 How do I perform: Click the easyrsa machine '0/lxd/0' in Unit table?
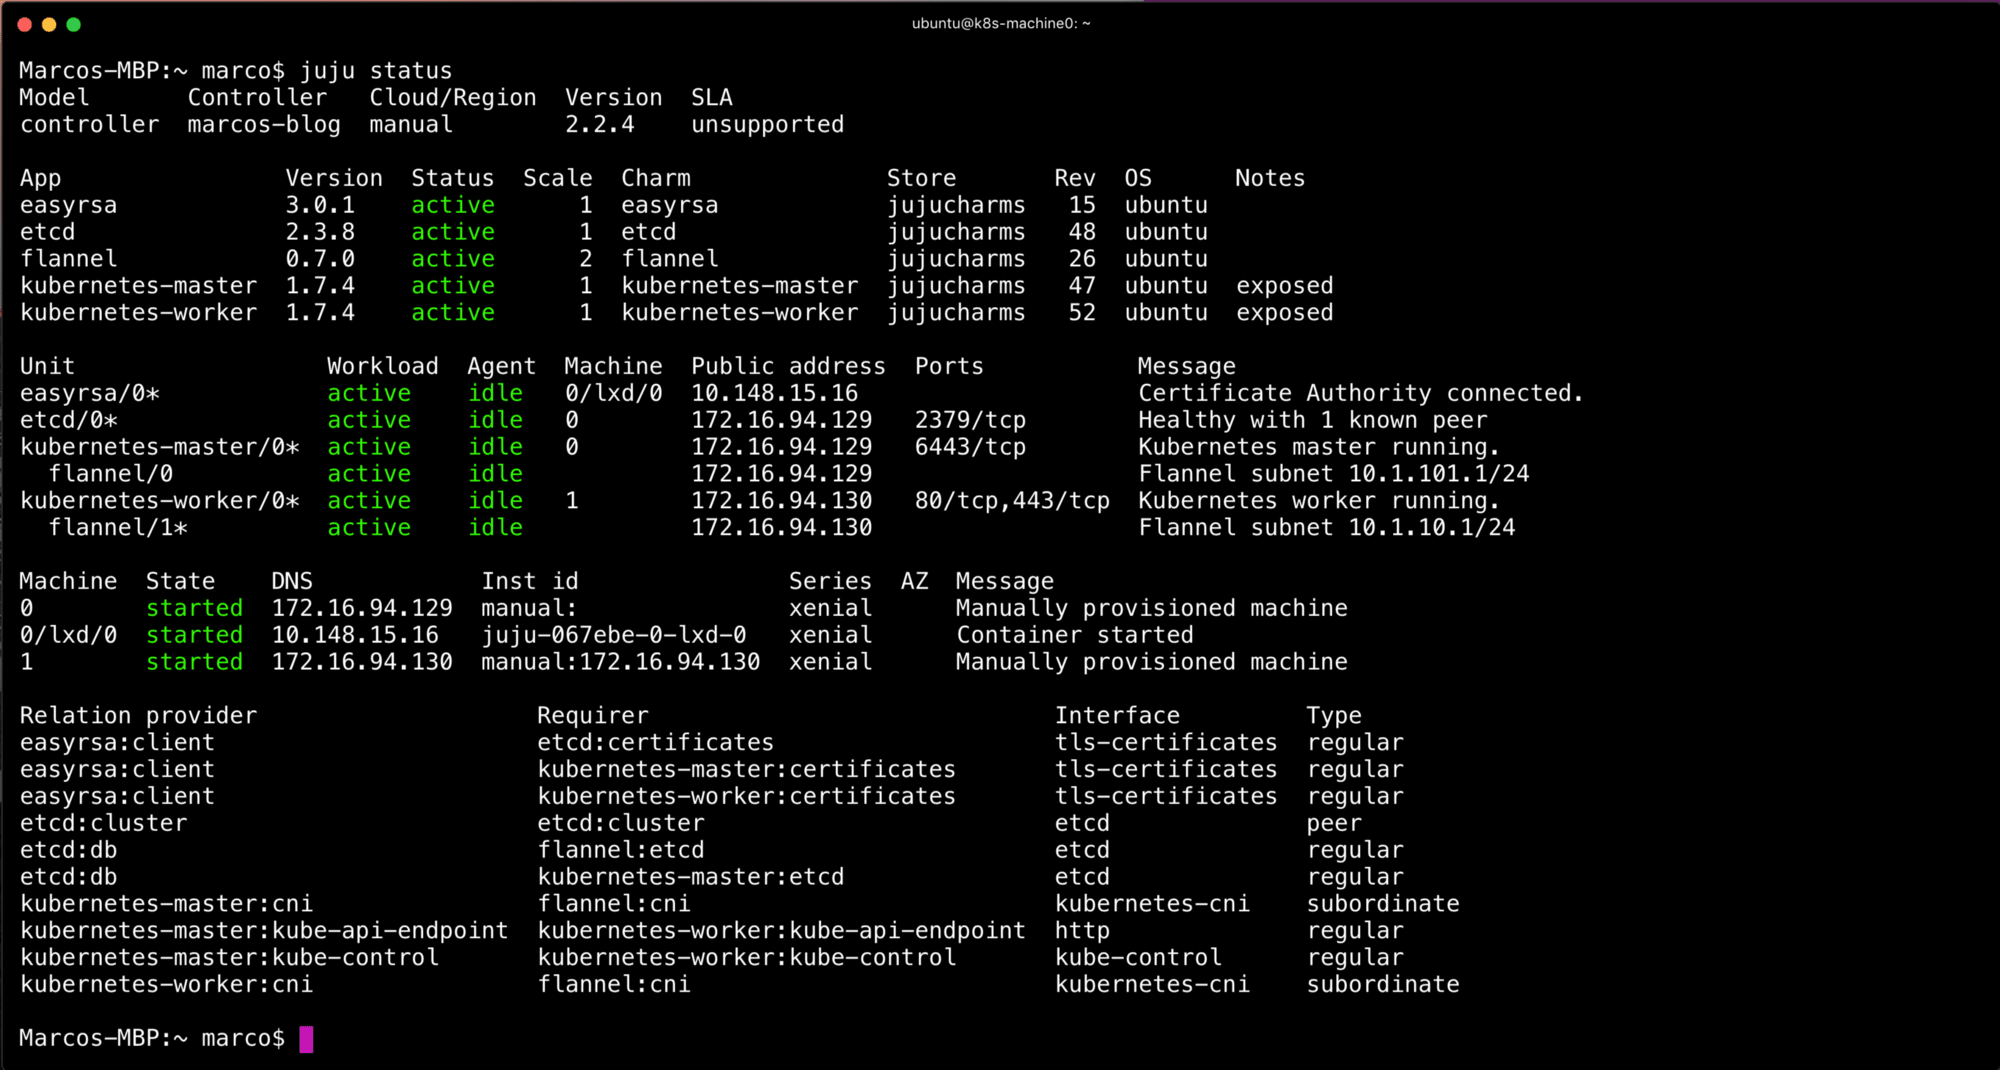pos(614,394)
